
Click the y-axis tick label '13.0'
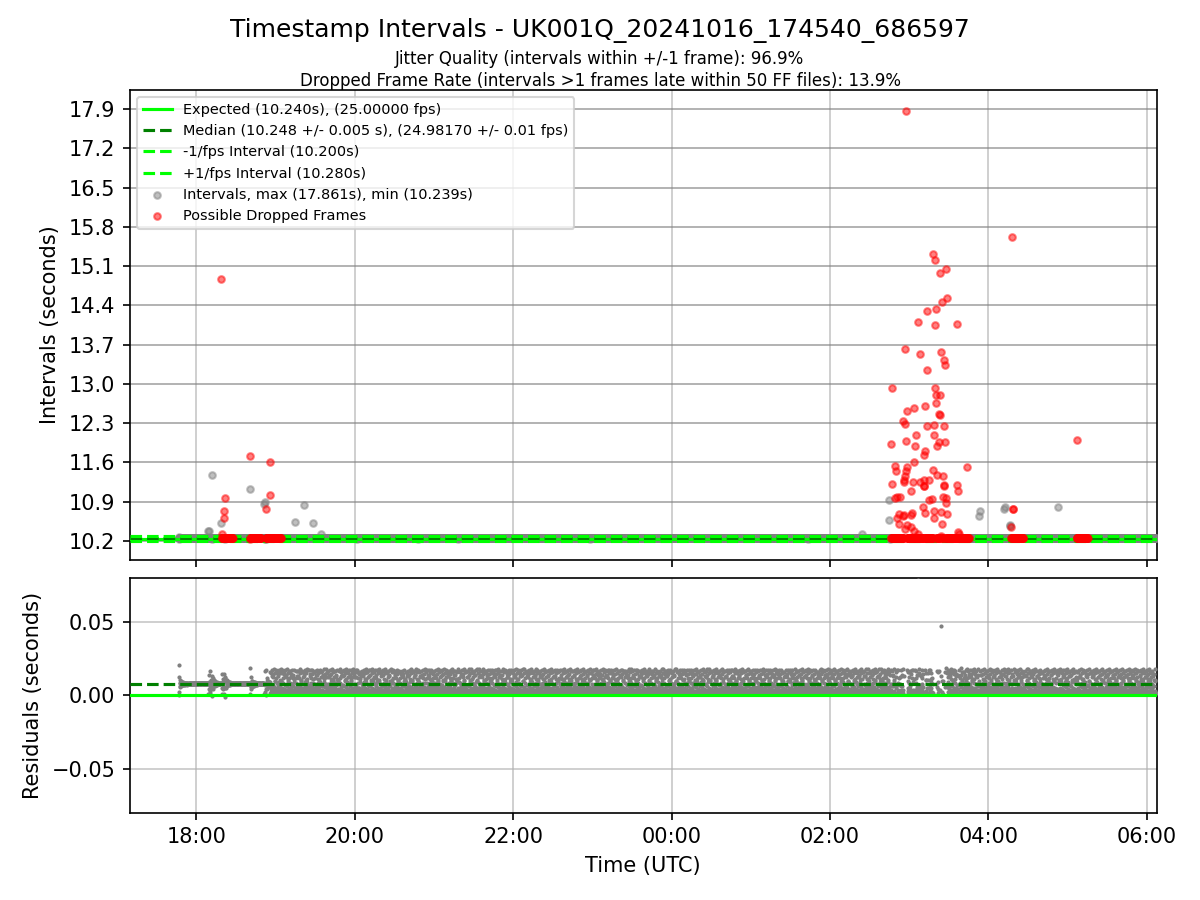point(93,384)
